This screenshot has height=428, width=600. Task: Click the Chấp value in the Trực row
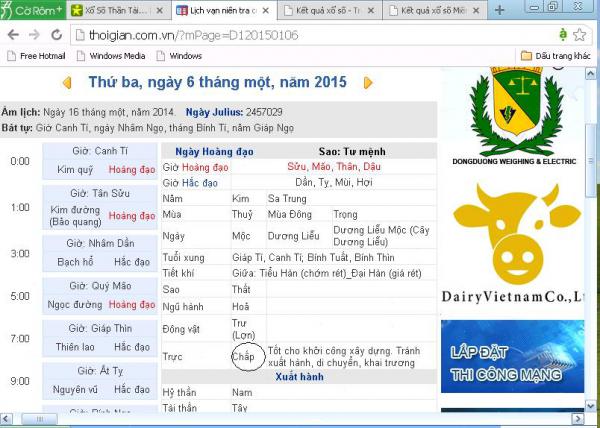[243, 356]
